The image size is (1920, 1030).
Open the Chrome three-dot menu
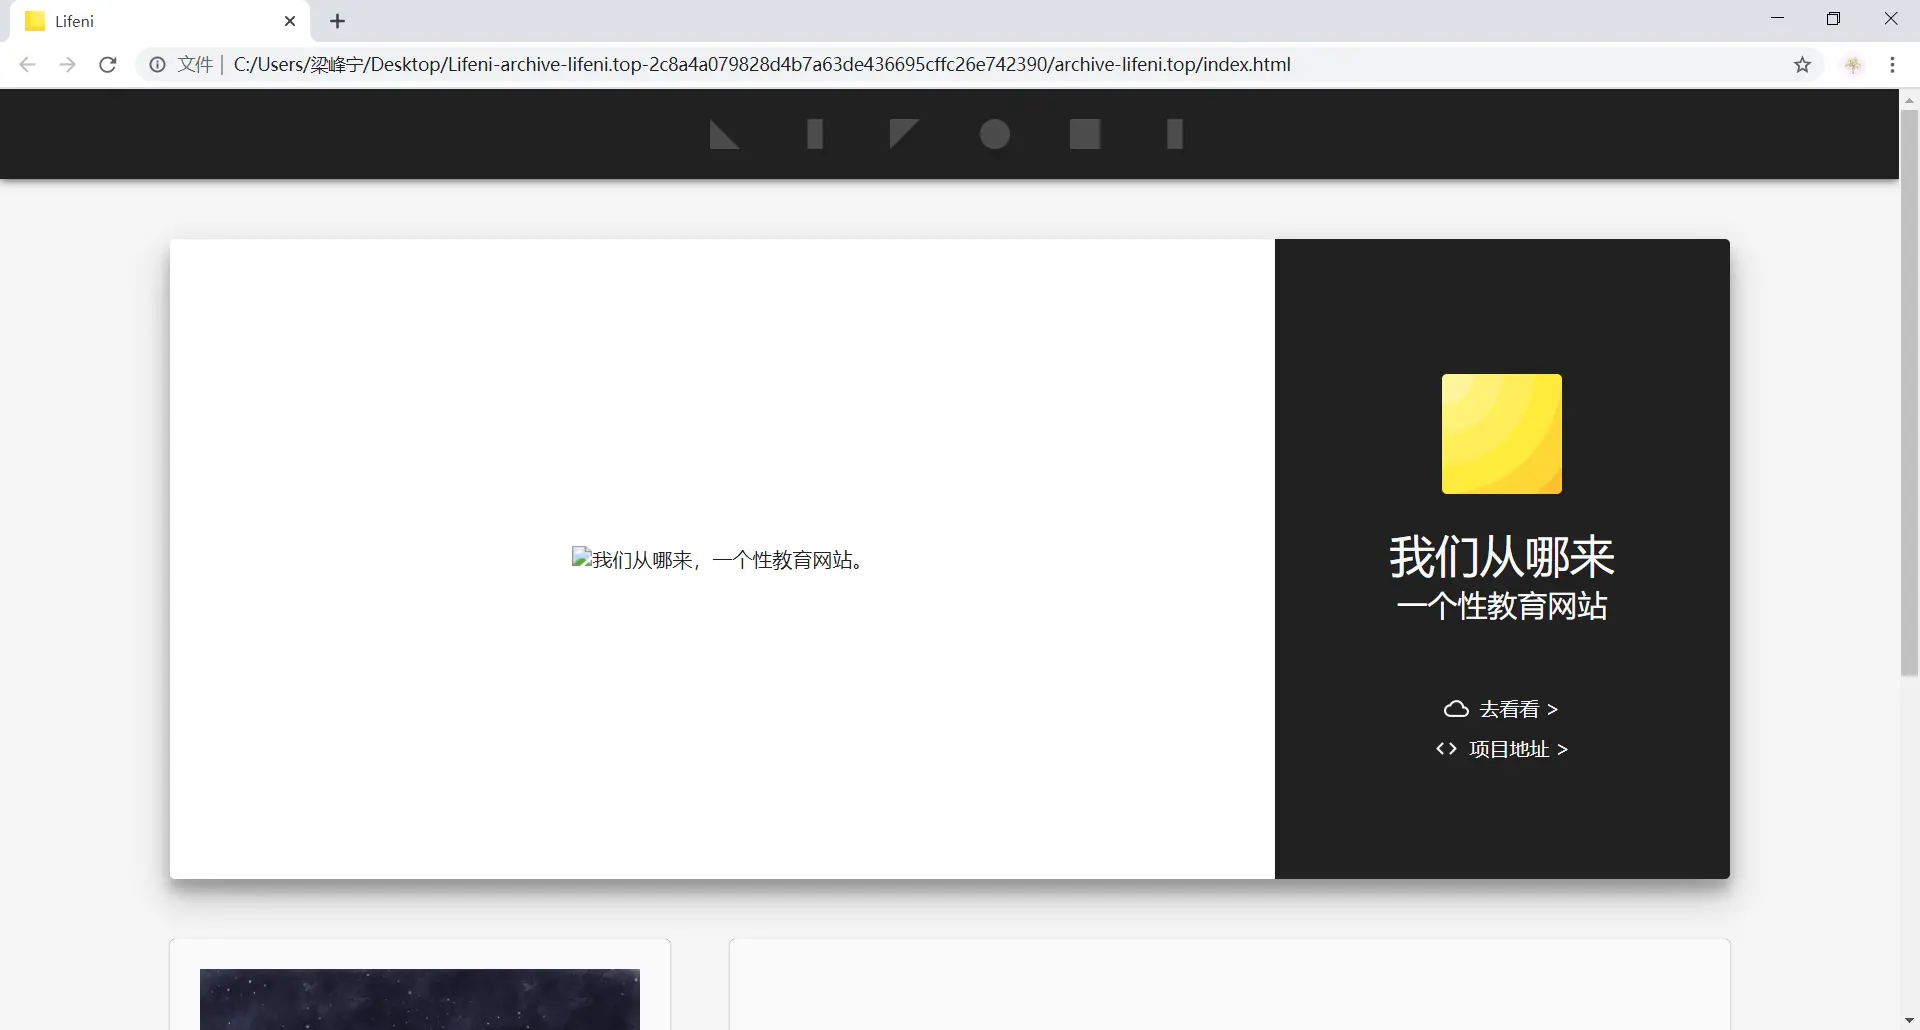(1892, 64)
